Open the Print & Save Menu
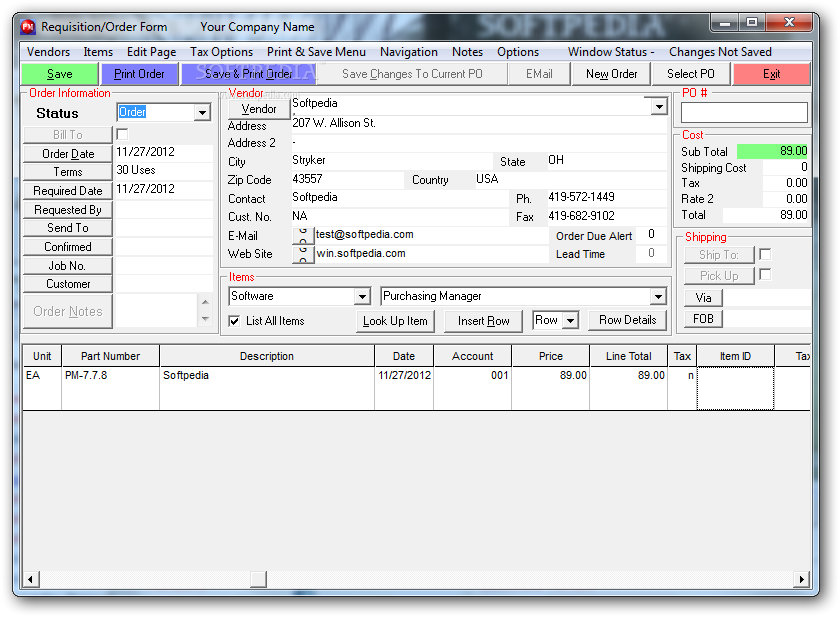The height and width of the screenshot is (617, 840). [316, 52]
